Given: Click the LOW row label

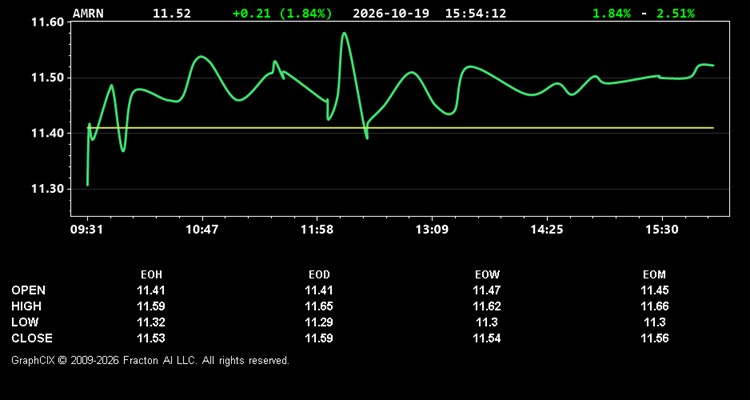Looking at the screenshot, I should 25,322.
